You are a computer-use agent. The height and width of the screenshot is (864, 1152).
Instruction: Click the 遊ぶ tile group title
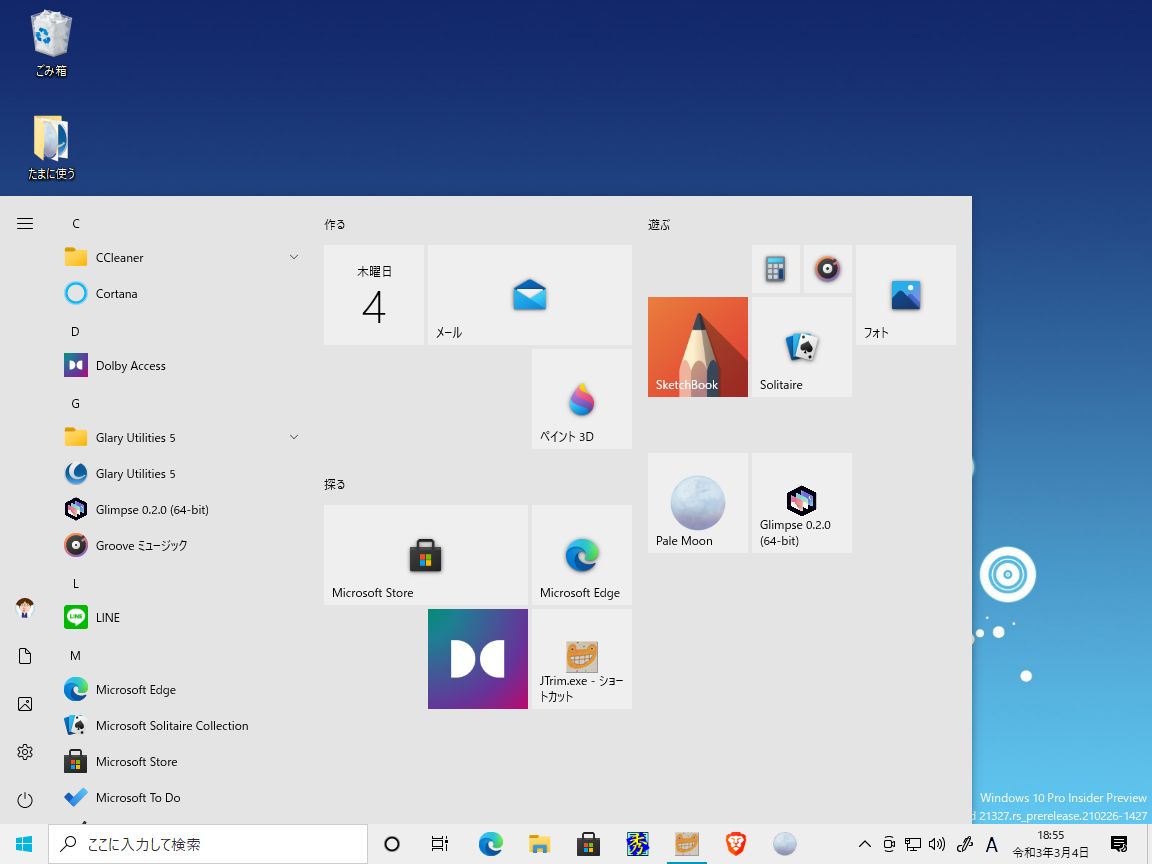659,225
